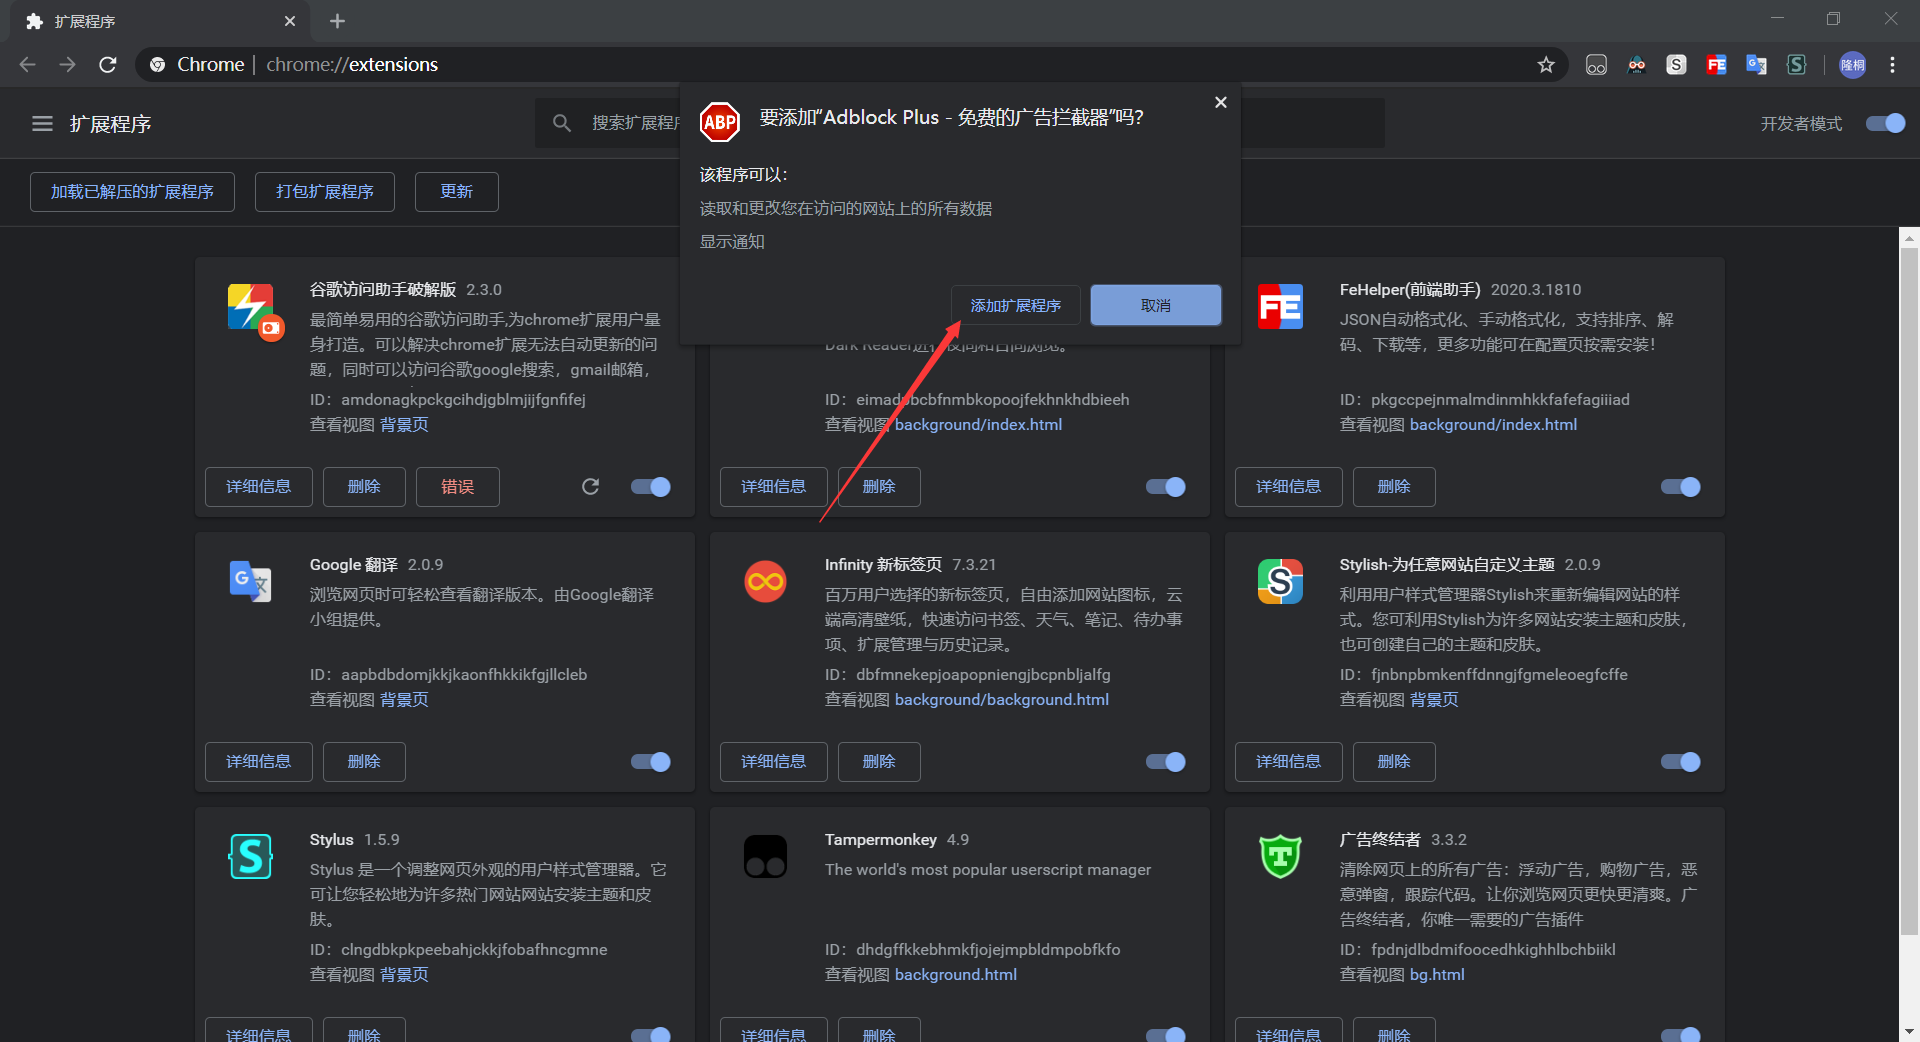
Task: Go forward with the forward arrow
Action: 67,65
